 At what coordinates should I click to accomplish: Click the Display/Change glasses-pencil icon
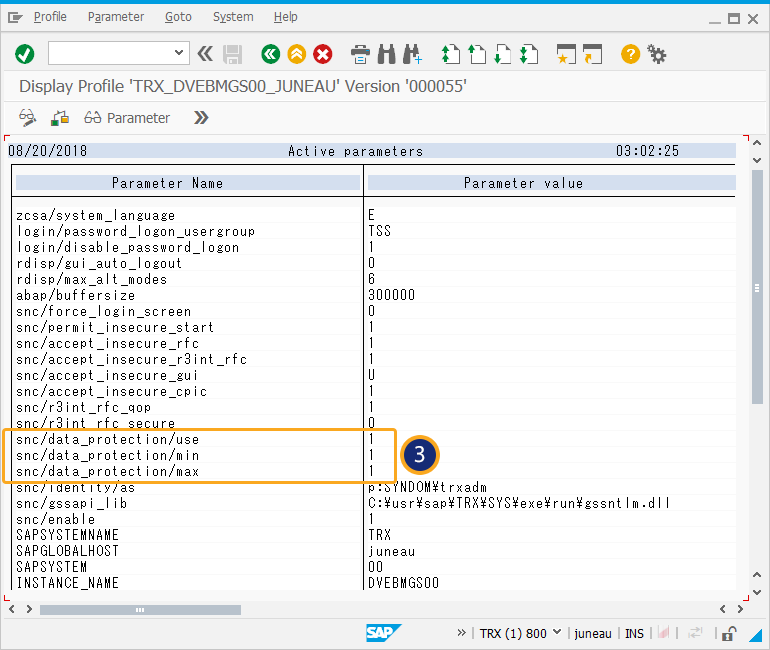(x=28, y=118)
